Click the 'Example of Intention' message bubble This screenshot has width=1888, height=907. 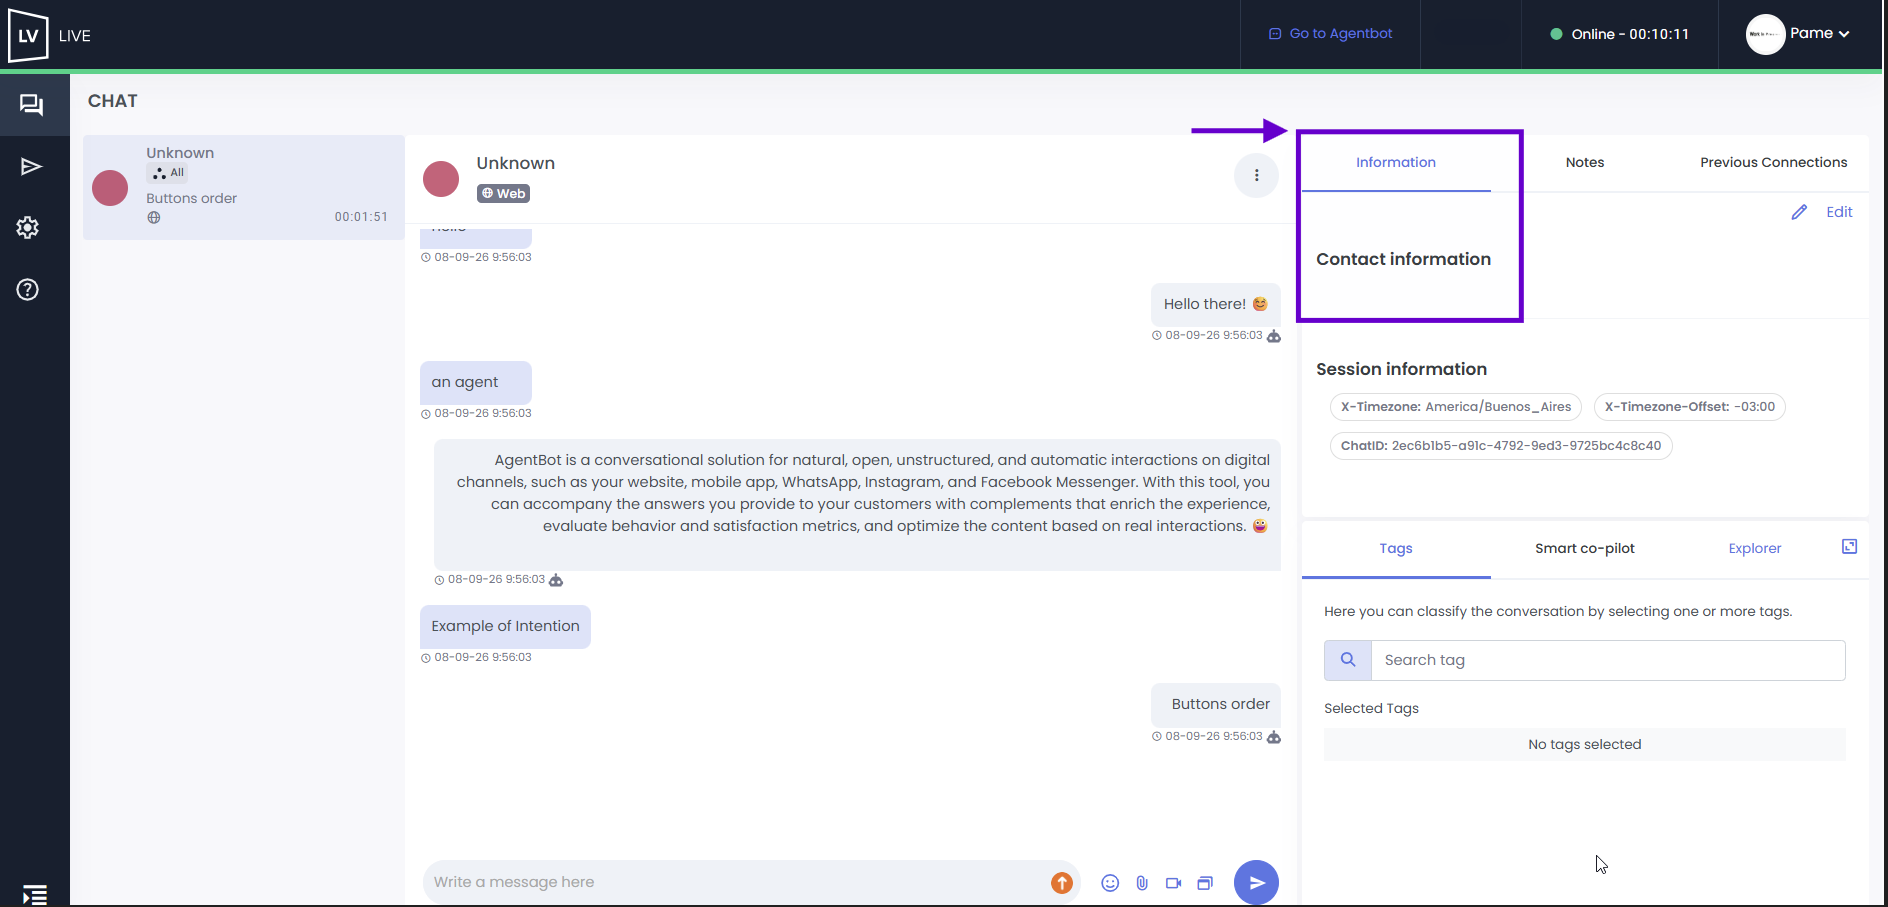point(505,627)
